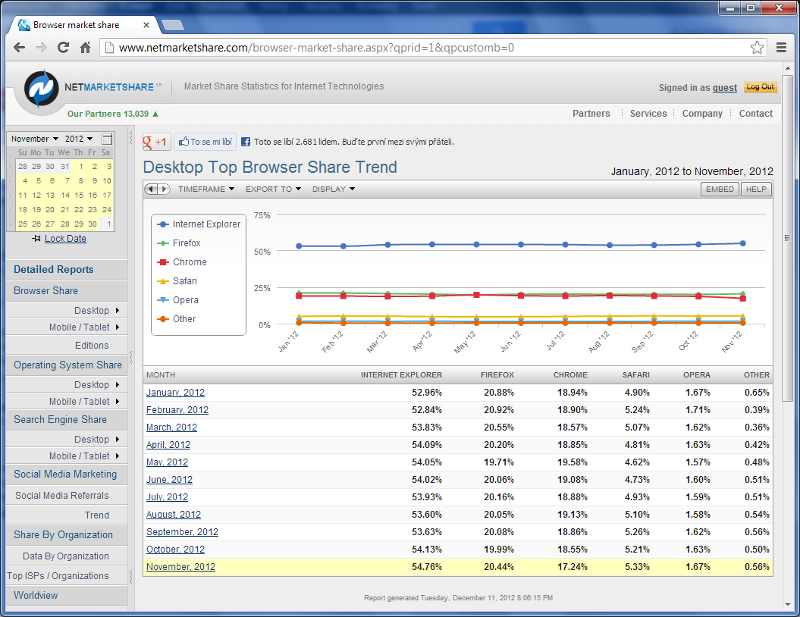Open the calendar grid icon
Viewport: 800px width, 617px height.
[107, 139]
